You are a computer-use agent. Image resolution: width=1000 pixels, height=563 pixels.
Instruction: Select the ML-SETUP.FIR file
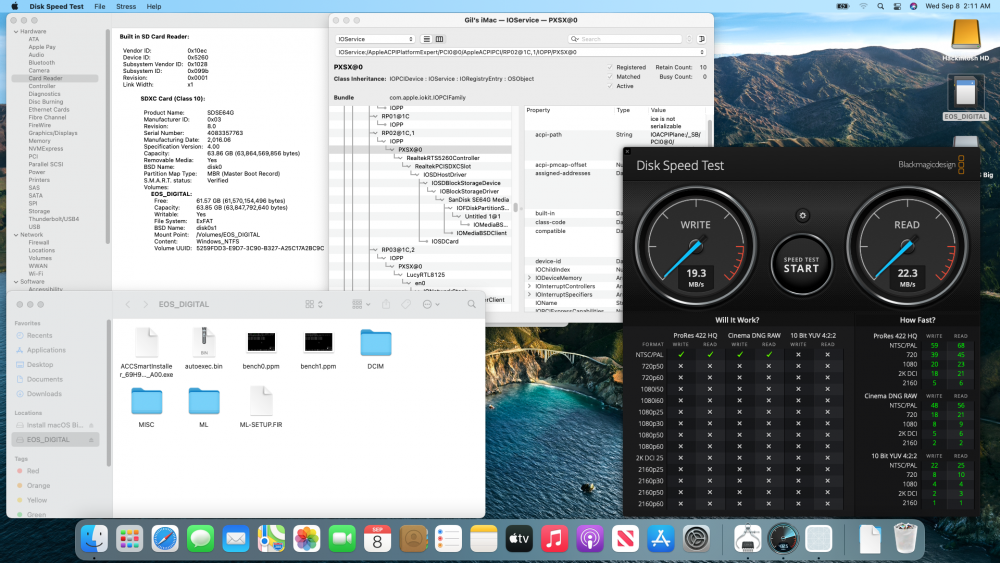[x=261, y=407]
